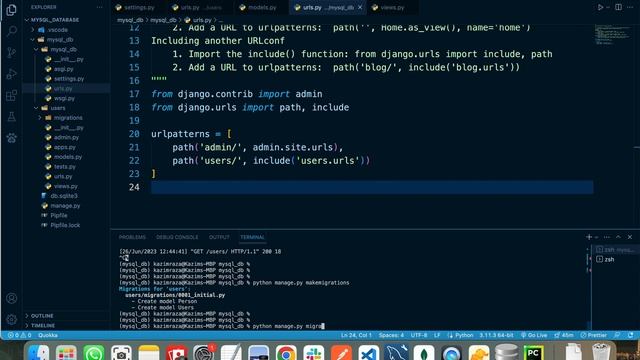640x360 pixels.
Task: Open new terminal dropdown arrow
Action: click(x=596, y=237)
